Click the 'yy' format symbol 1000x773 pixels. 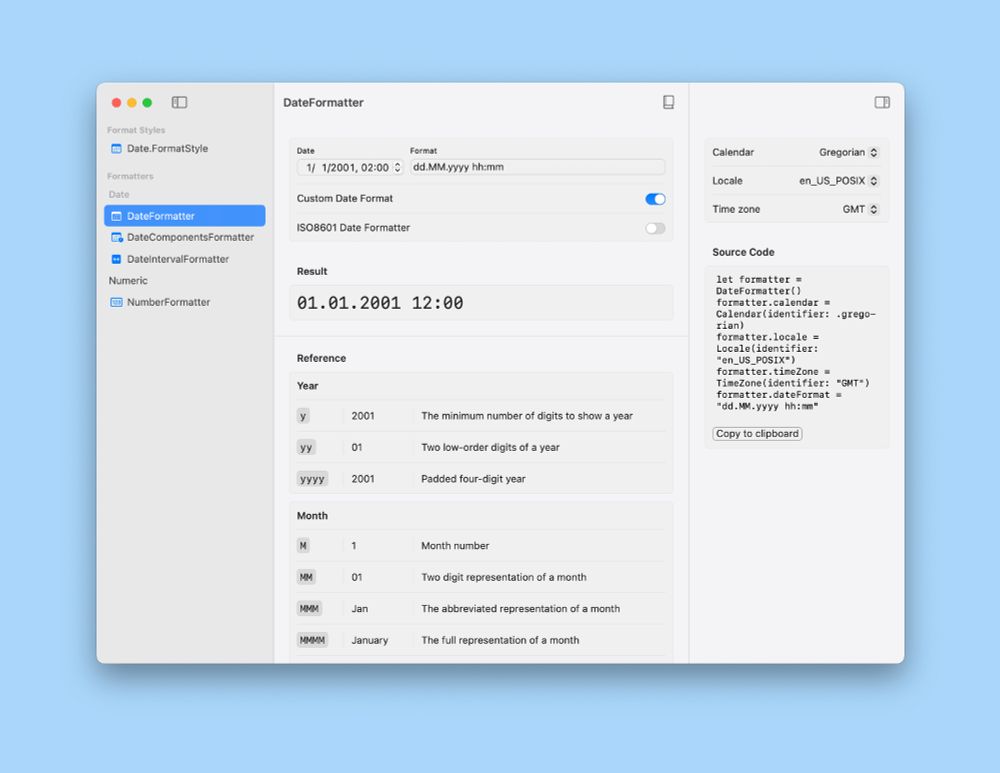(x=306, y=448)
